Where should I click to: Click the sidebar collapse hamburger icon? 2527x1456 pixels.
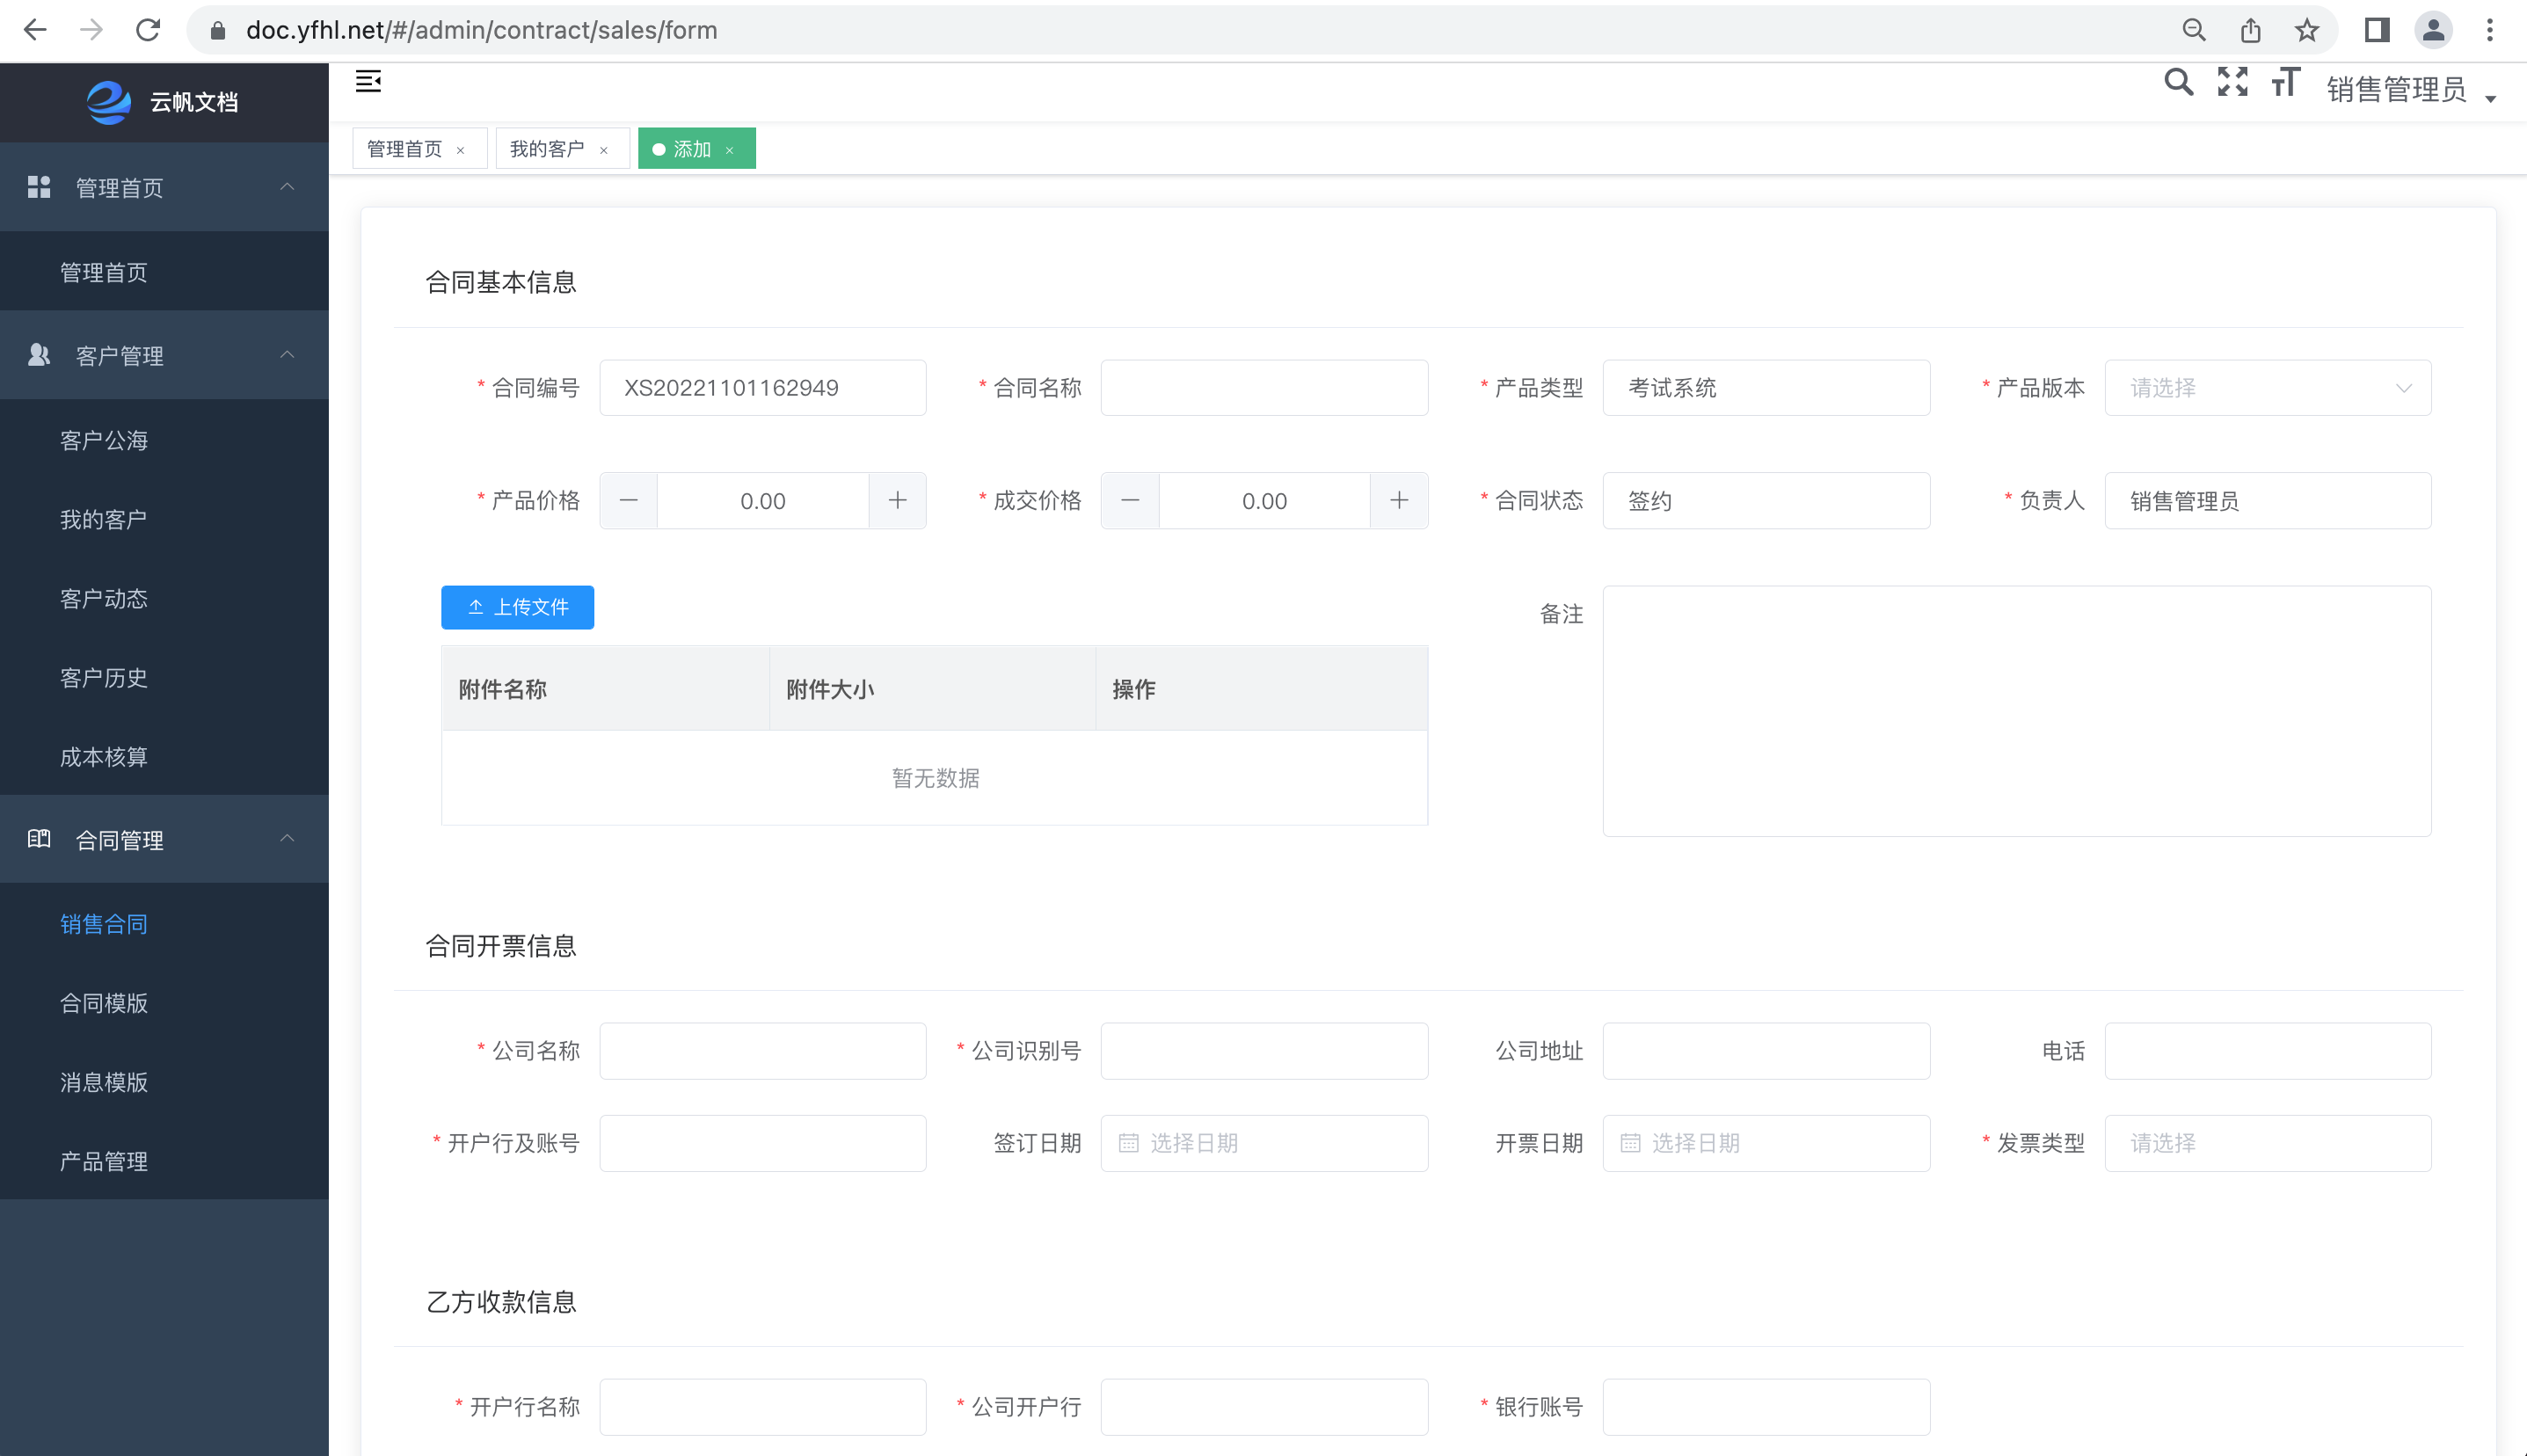pyautogui.click(x=368, y=82)
